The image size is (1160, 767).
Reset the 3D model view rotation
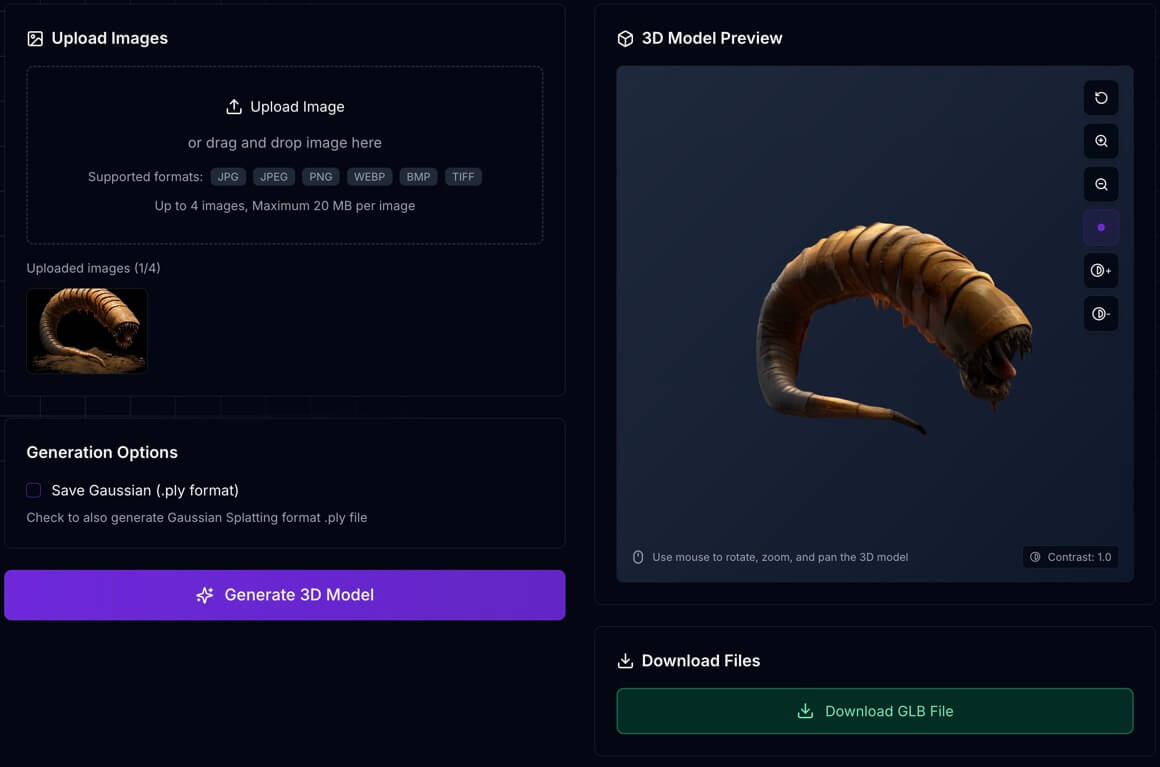click(x=1101, y=98)
